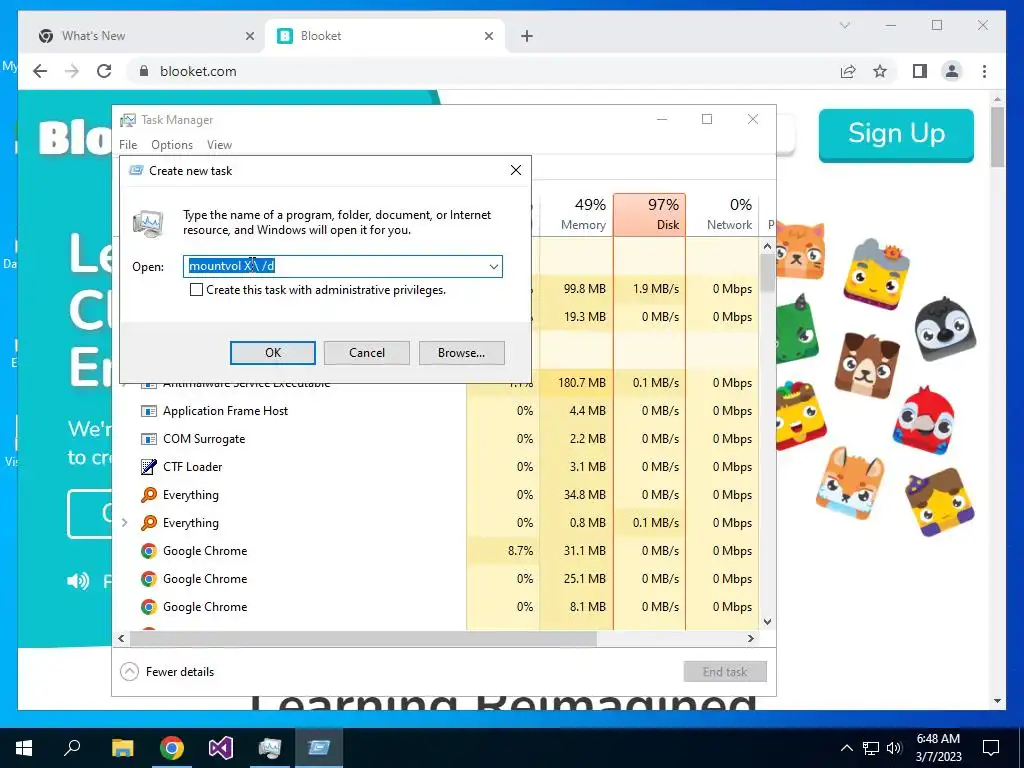Open Task Manager File menu
The height and width of the screenshot is (768, 1024).
tap(128, 145)
